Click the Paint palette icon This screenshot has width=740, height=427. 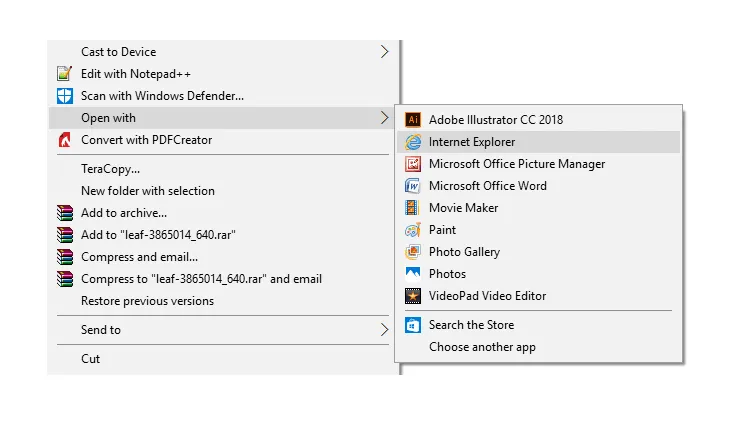pyautogui.click(x=413, y=230)
